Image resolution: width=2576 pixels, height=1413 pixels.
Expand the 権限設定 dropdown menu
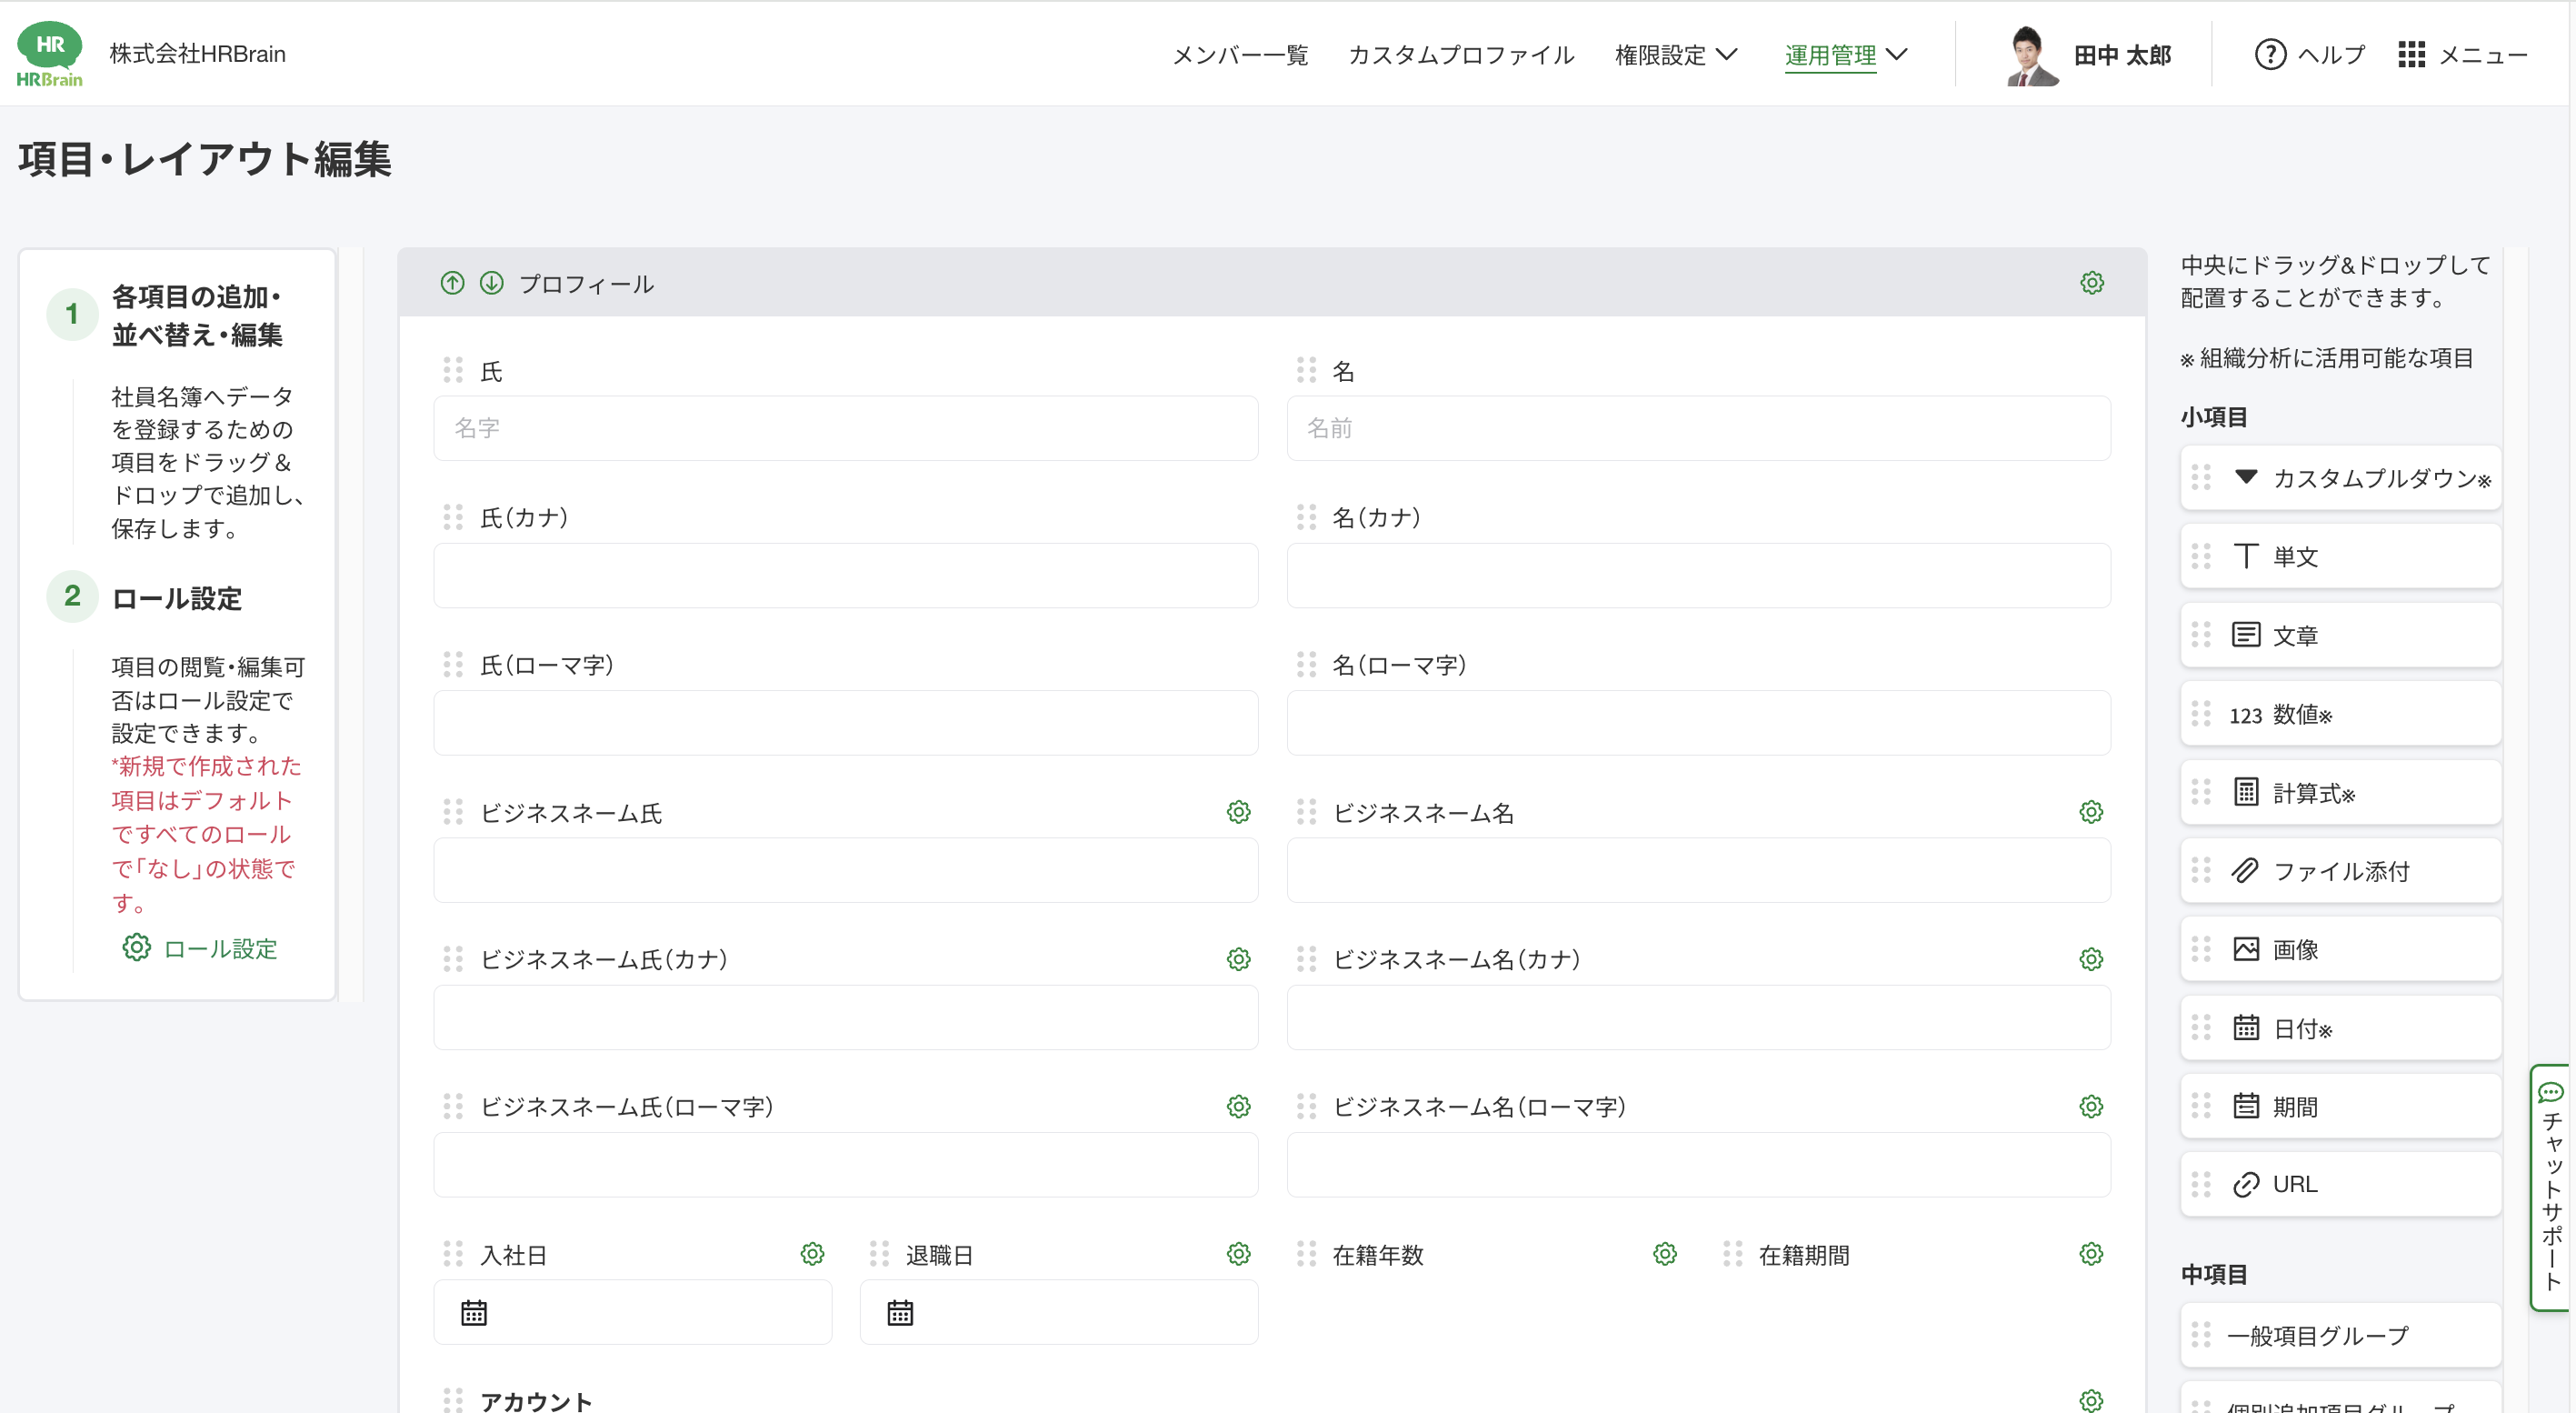click(1676, 55)
